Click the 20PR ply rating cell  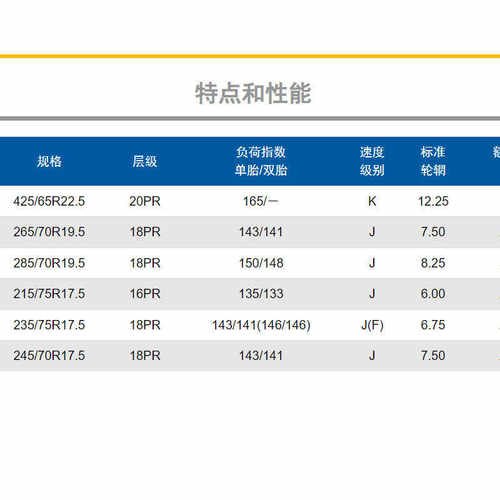point(145,201)
